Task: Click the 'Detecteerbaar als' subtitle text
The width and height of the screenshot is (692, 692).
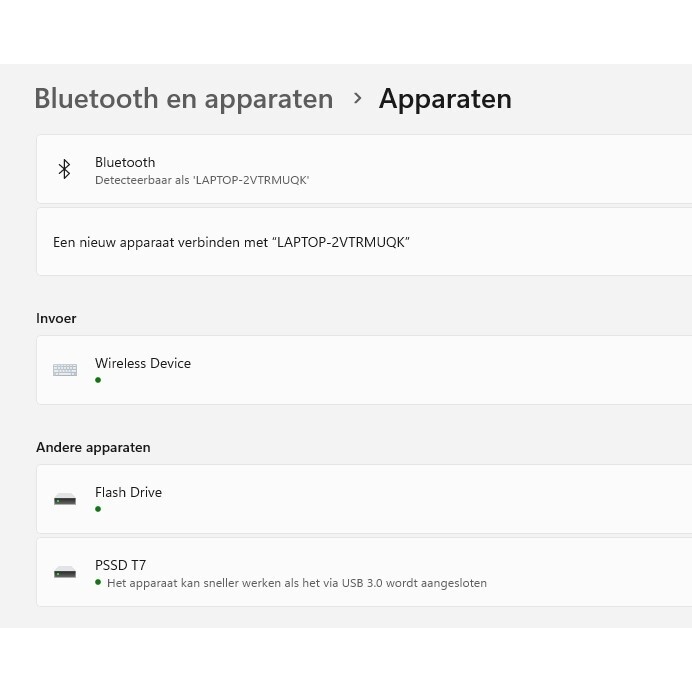Action: [202, 180]
